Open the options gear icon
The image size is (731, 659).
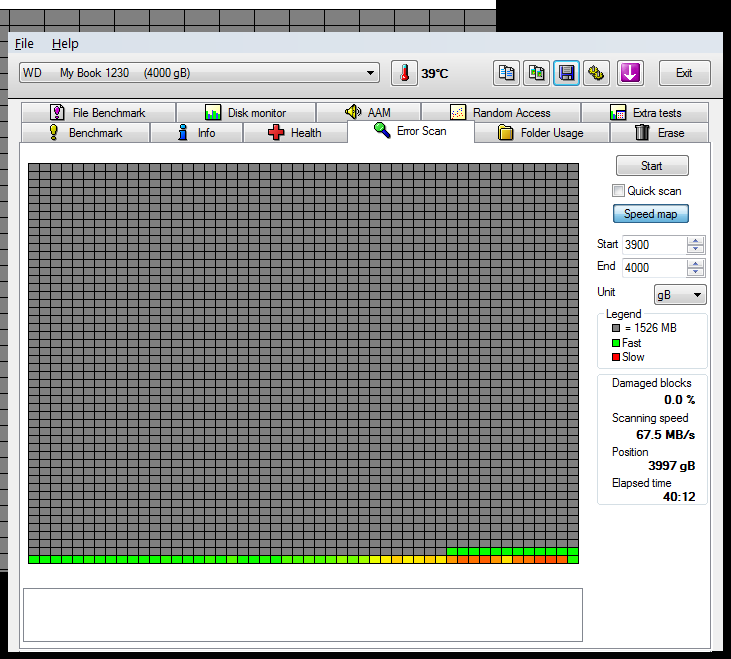(x=596, y=73)
